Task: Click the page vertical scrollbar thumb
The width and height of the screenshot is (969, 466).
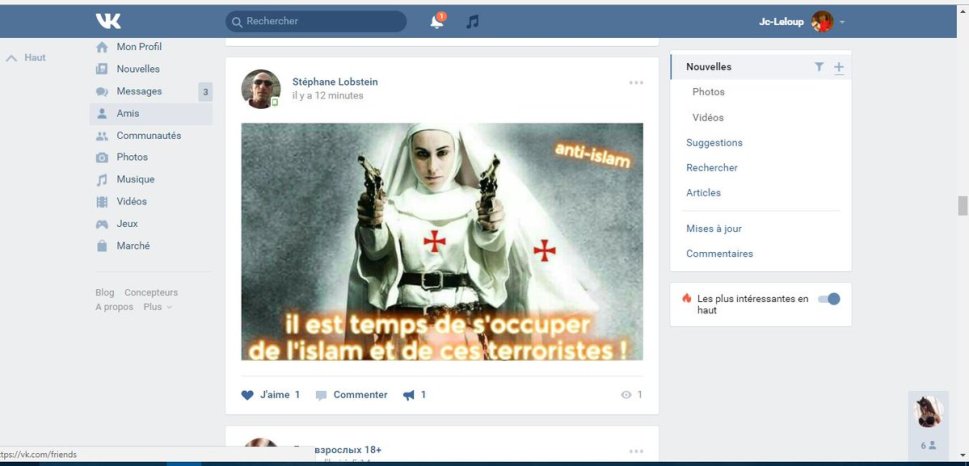Action: tap(962, 205)
